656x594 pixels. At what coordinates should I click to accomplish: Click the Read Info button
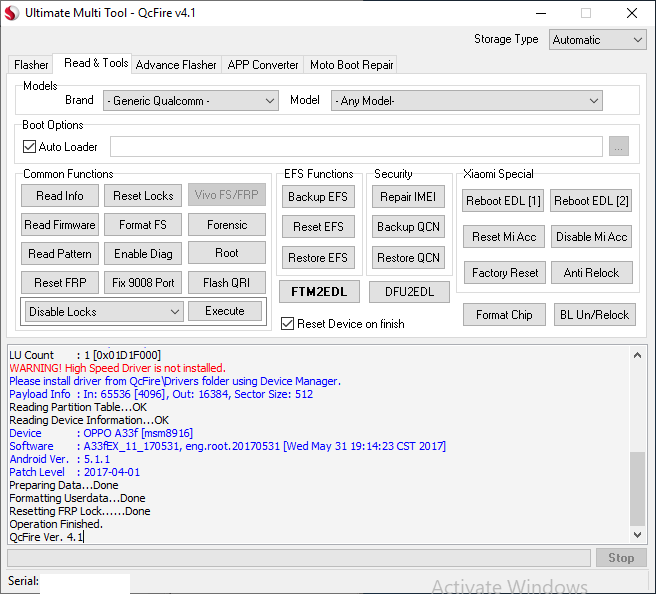[60, 196]
